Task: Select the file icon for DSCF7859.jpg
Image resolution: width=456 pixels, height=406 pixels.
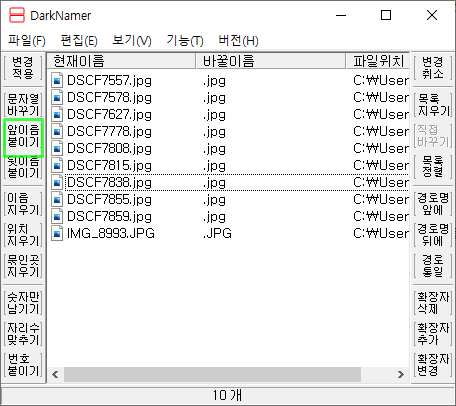Action: tap(57, 217)
